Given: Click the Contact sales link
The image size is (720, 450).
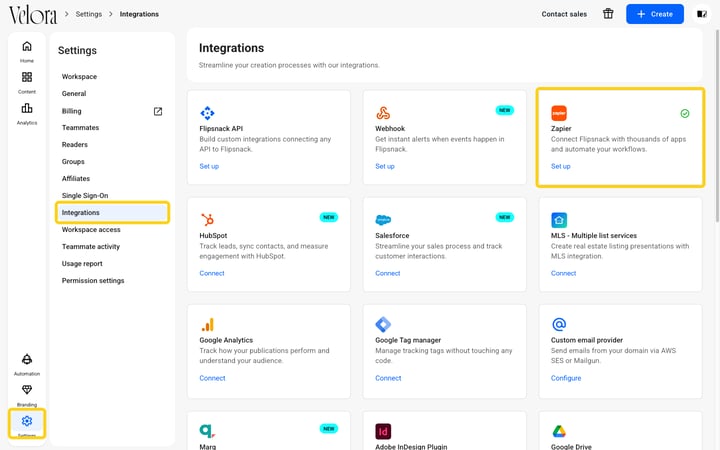Looking at the screenshot, I should coord(564,14).
